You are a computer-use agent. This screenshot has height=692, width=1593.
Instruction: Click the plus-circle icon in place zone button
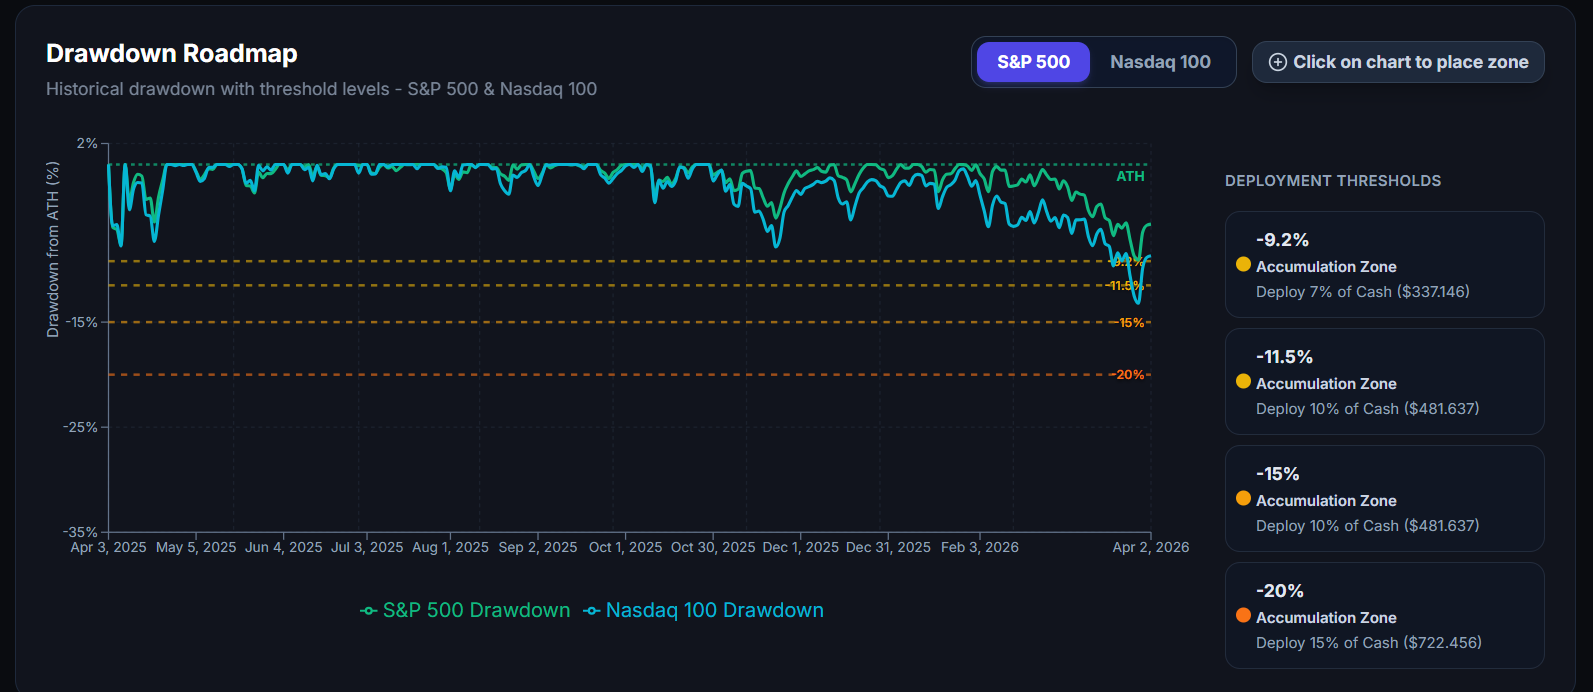[1277, 62]
